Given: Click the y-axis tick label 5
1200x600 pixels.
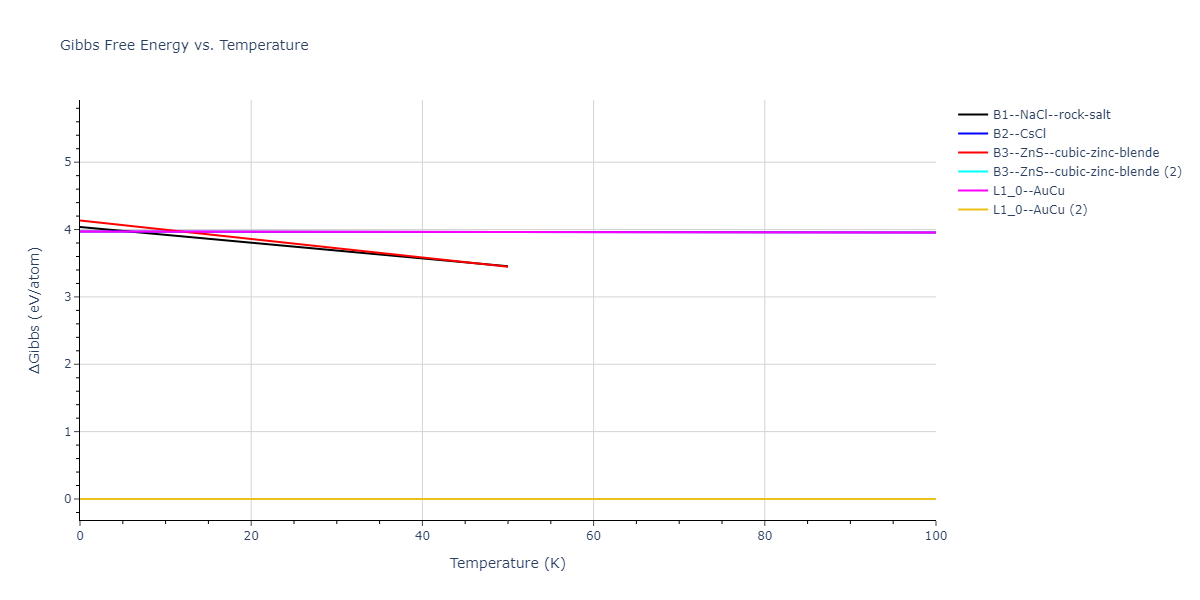Looking at the screenshot, I should 67,162.
